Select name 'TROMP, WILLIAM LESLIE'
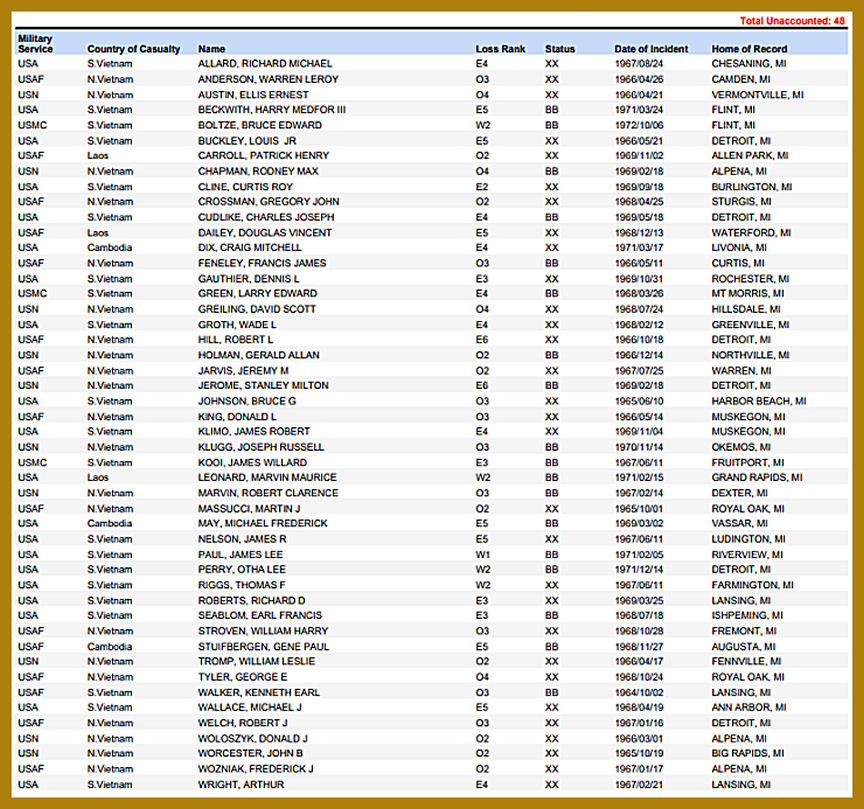 (x=257, y=661)
